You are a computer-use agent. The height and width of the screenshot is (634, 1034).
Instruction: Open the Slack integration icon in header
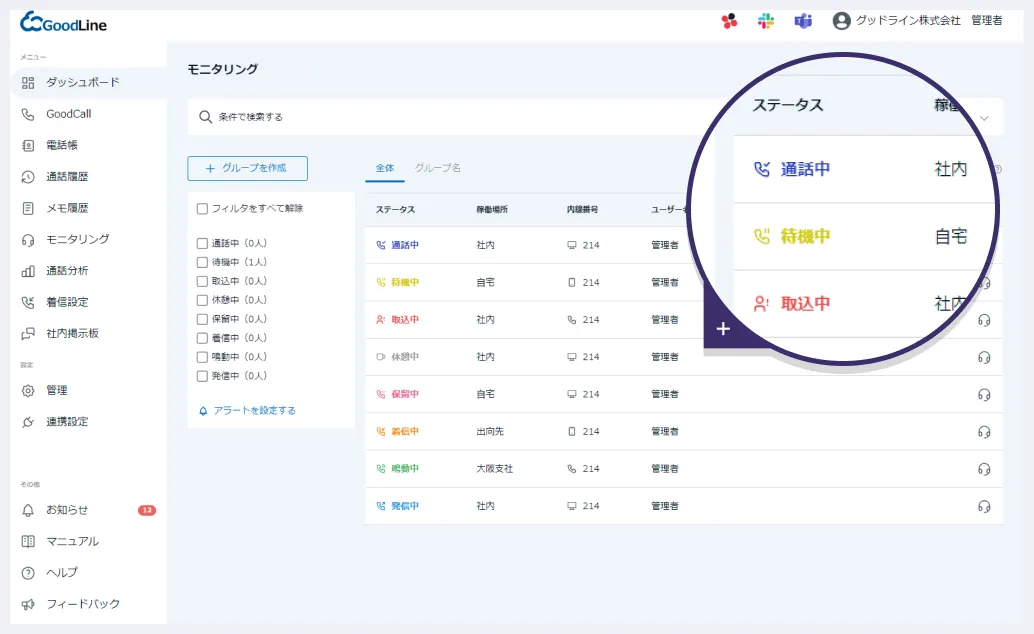[766, 21]
